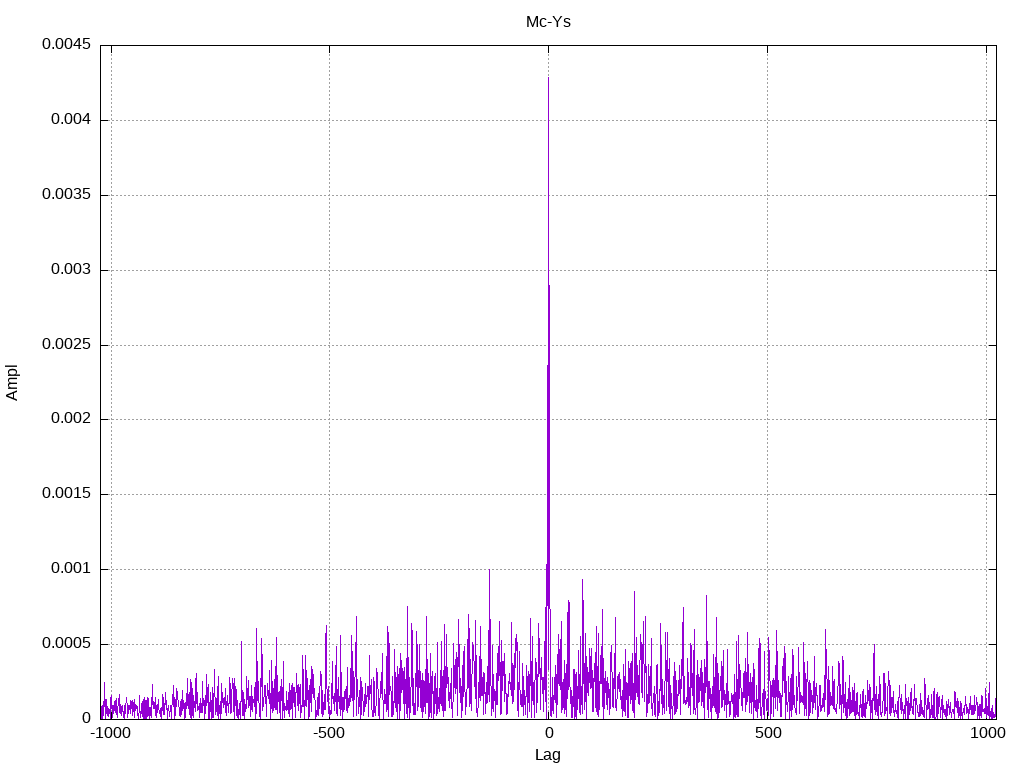Pick the 0.0035 y-axis tick label
This screenshot has width=1024, height=768.
tap(66, 195)
